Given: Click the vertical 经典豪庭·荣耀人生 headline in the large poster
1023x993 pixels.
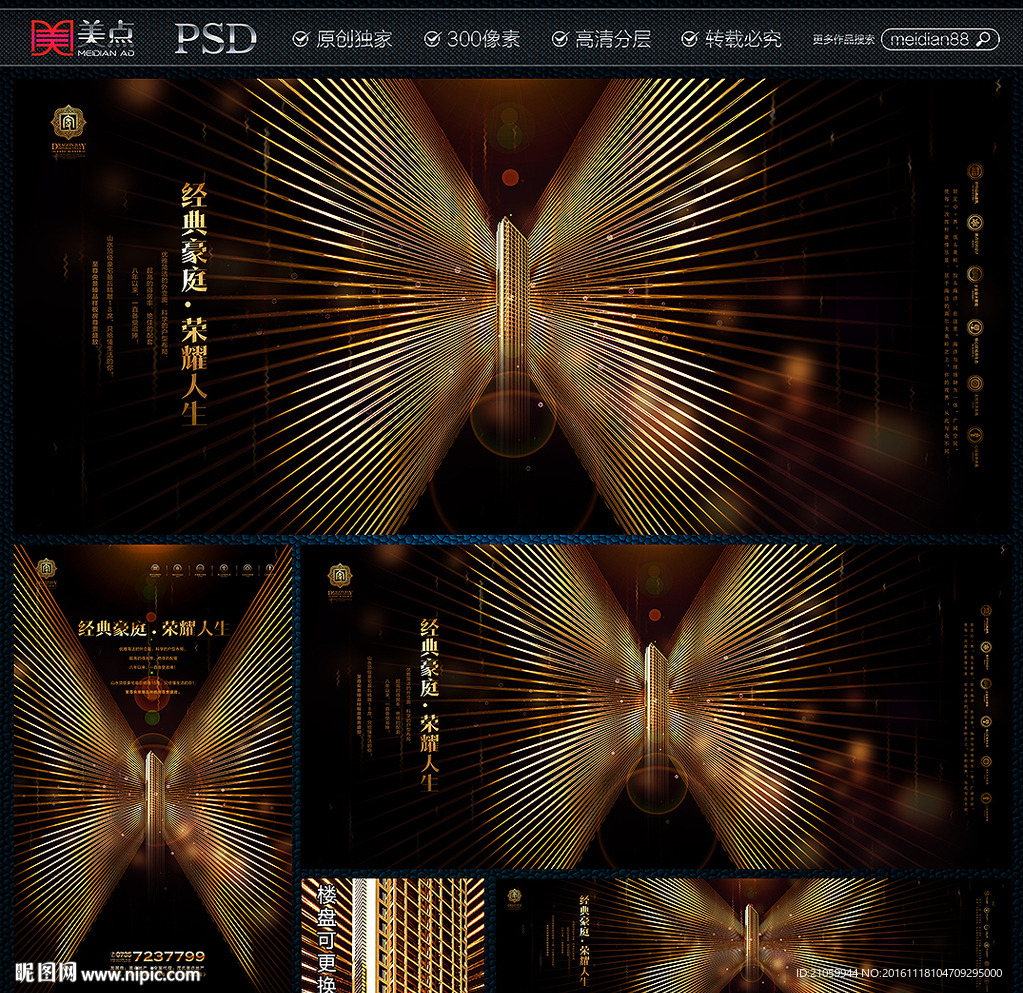Looking at the screenshot, I should click(x=194, y=305).
